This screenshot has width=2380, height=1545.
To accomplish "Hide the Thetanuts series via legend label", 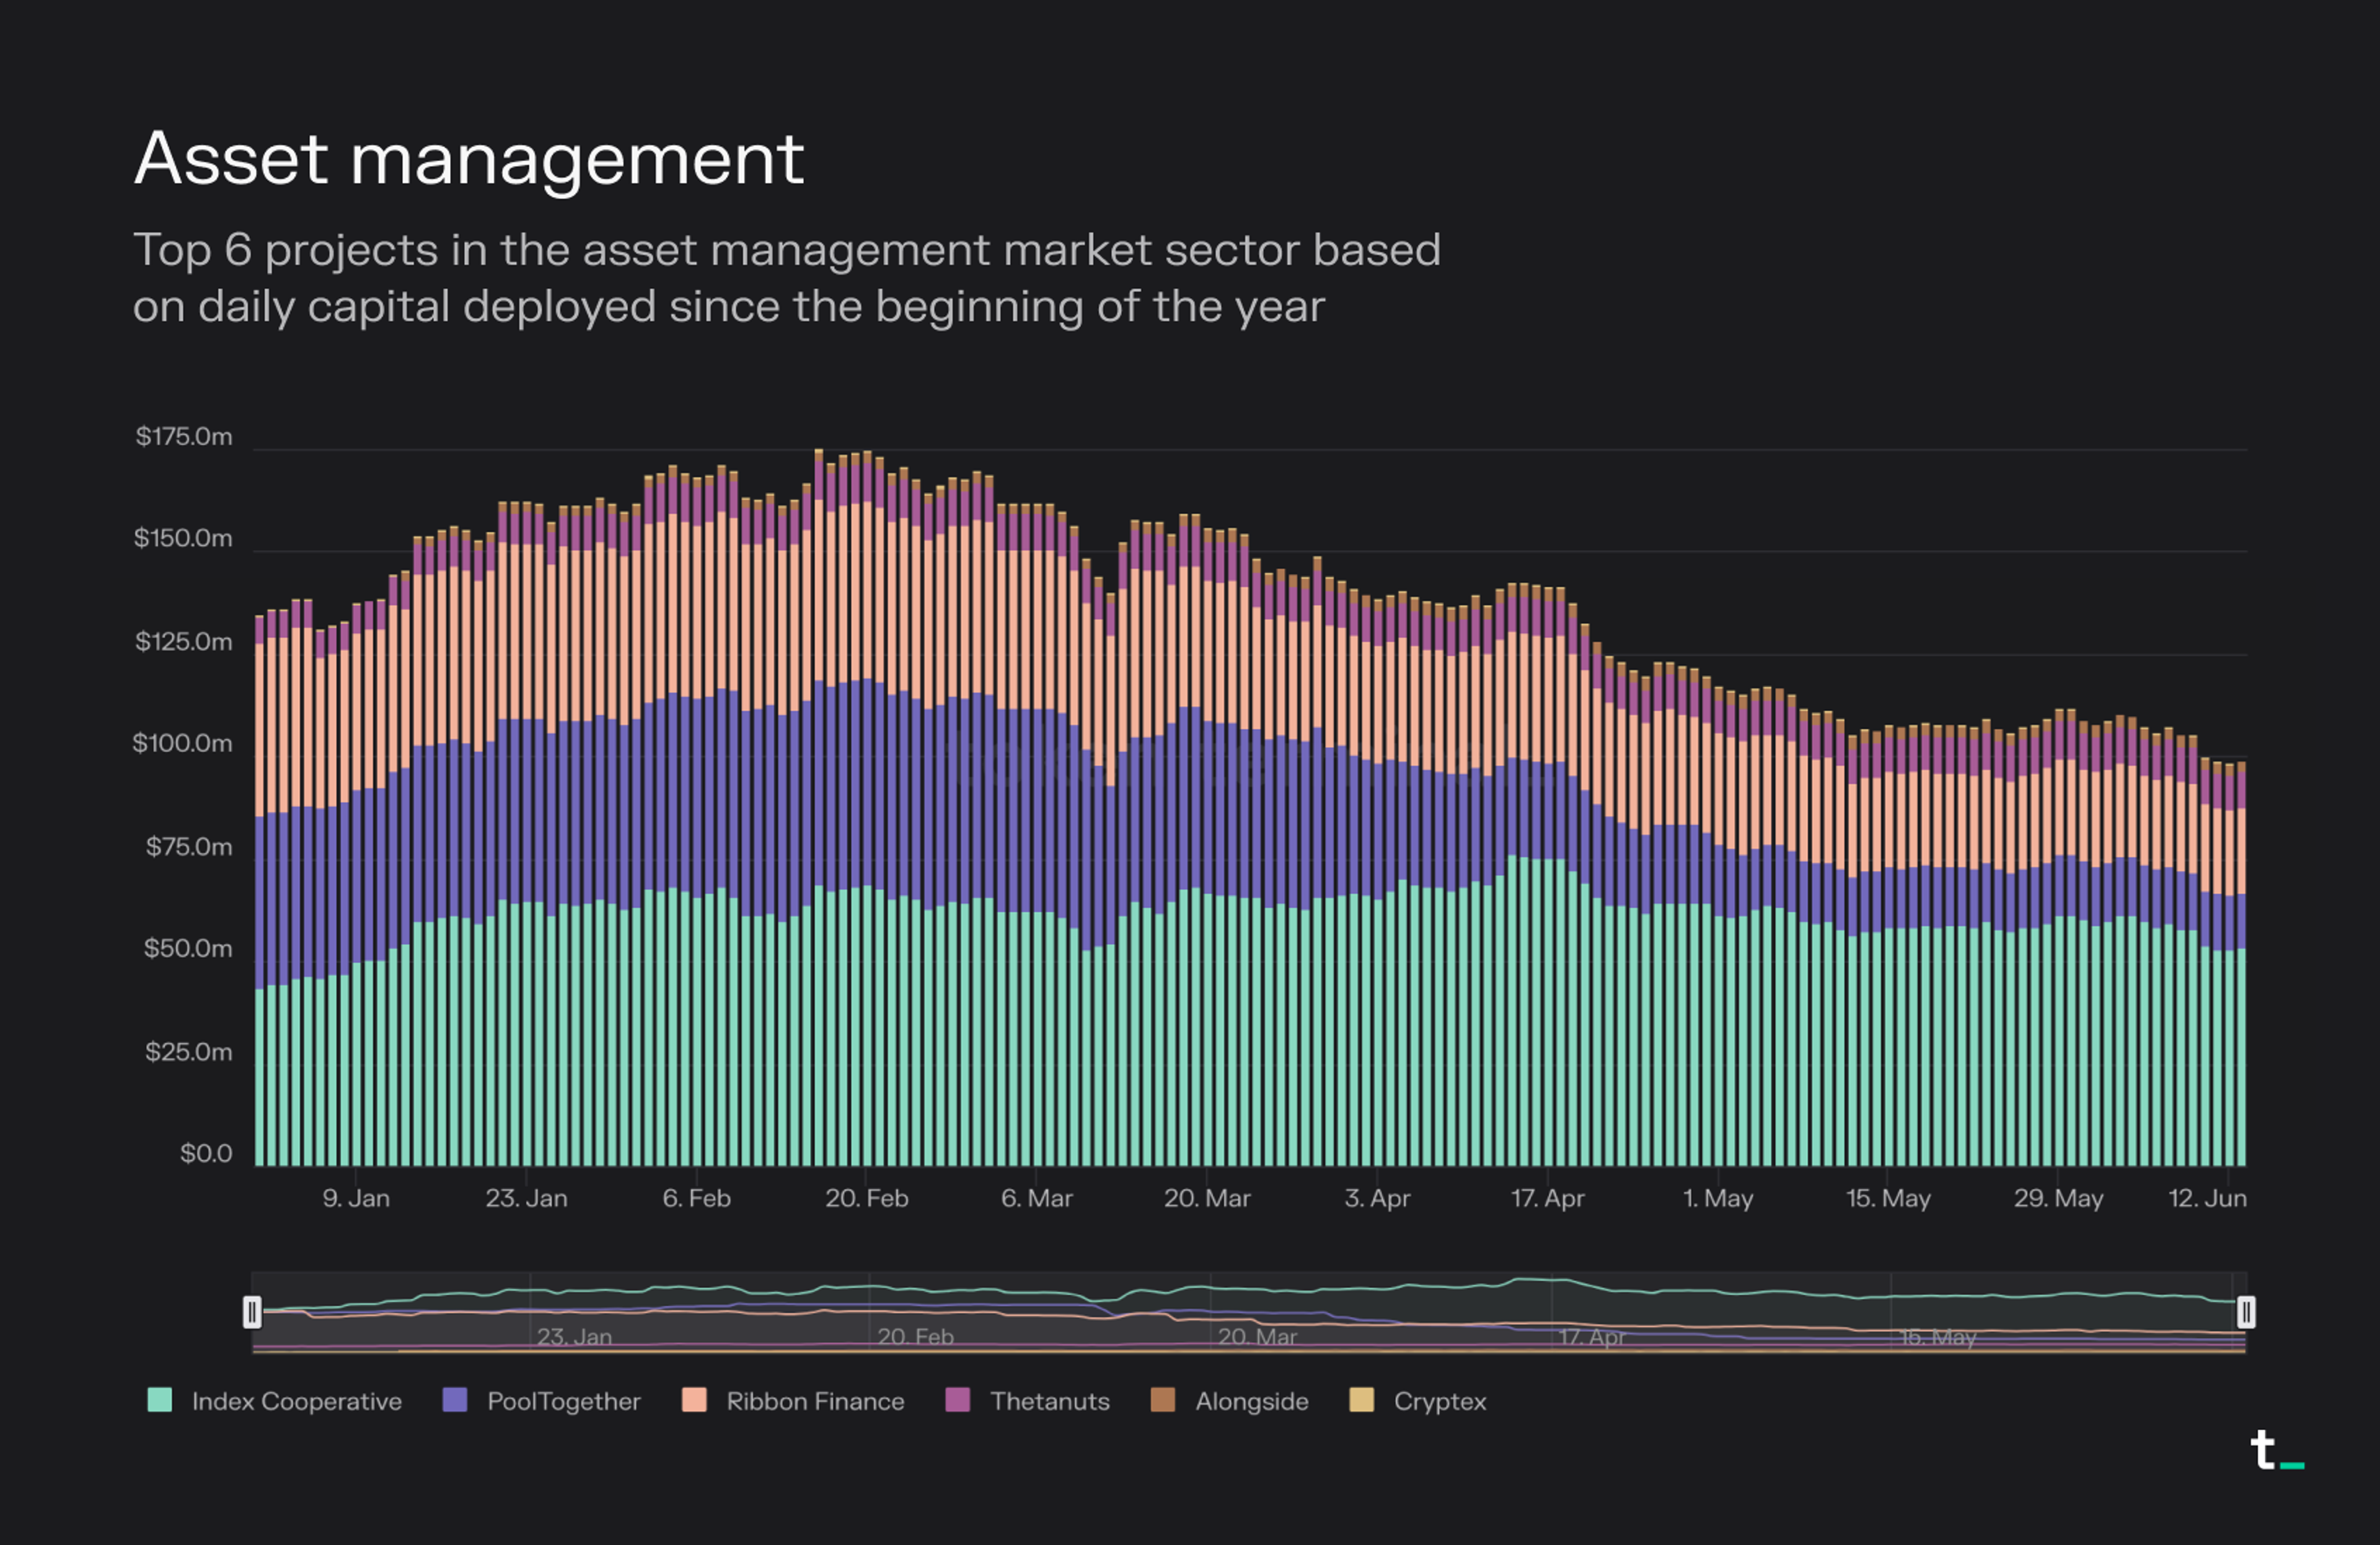I will click(x=1049, y=1401).
